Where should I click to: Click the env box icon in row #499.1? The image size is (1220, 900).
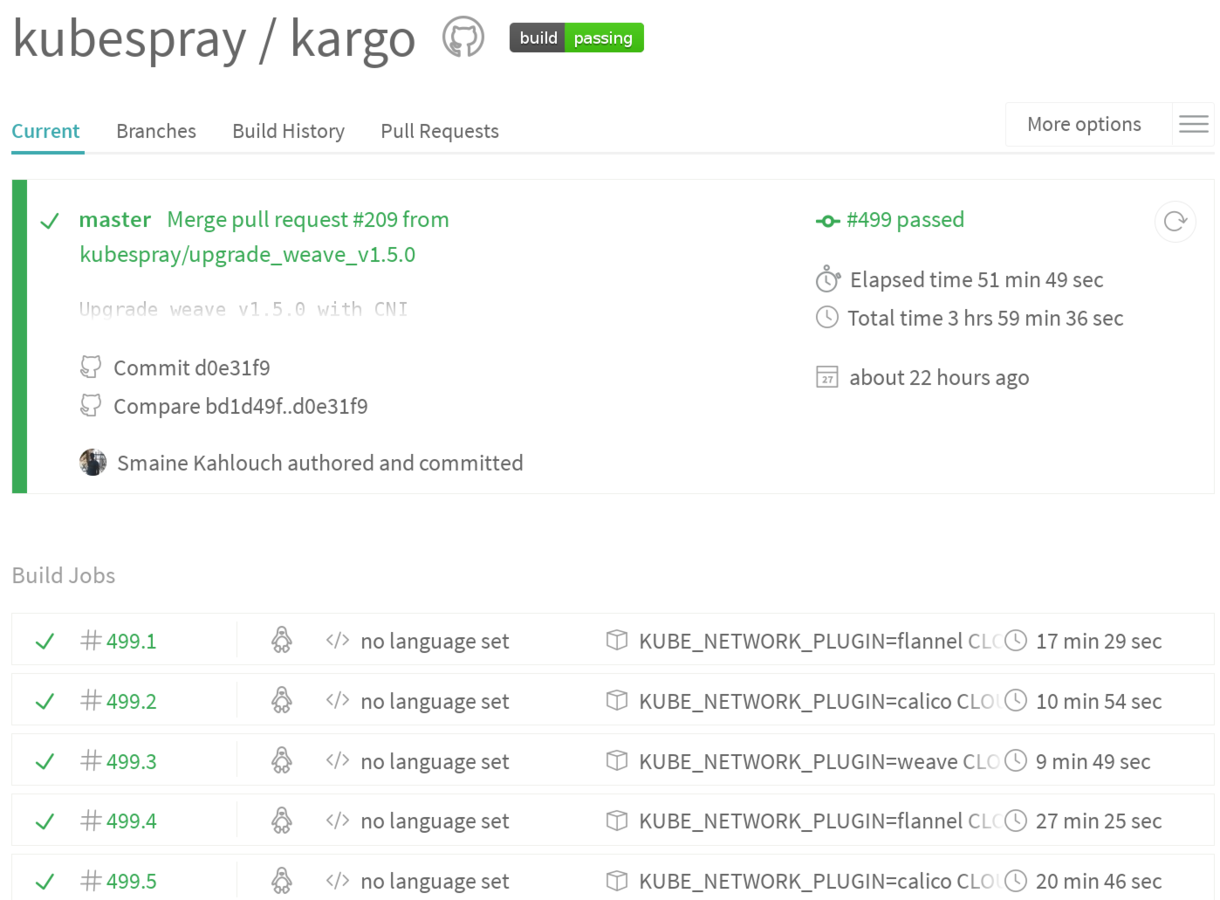[617, 640]
